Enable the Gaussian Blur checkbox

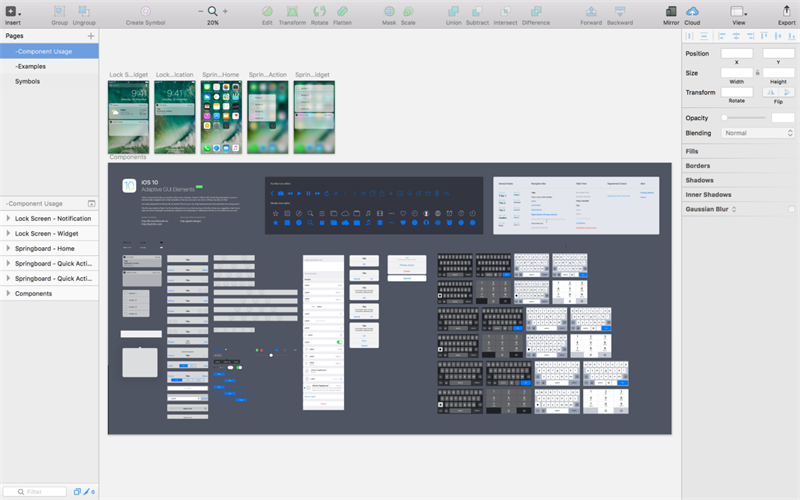pyautogui.click(x=792, y=209)
